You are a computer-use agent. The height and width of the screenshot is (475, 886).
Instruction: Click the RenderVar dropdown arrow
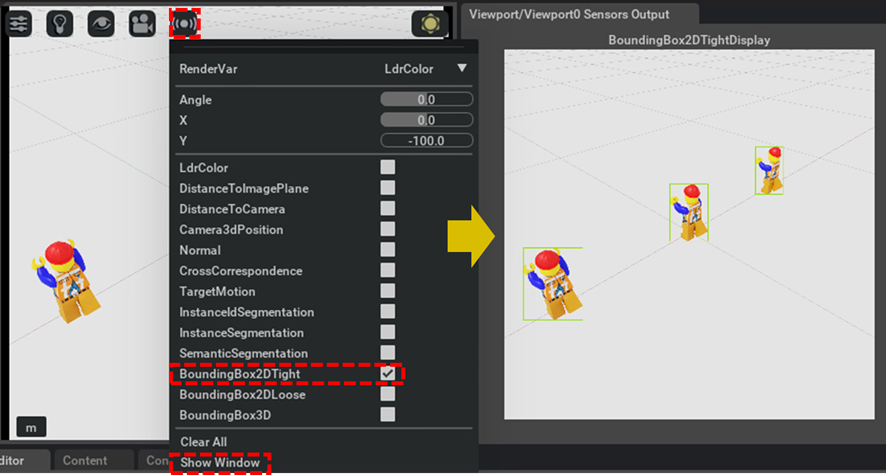point(462,68)
